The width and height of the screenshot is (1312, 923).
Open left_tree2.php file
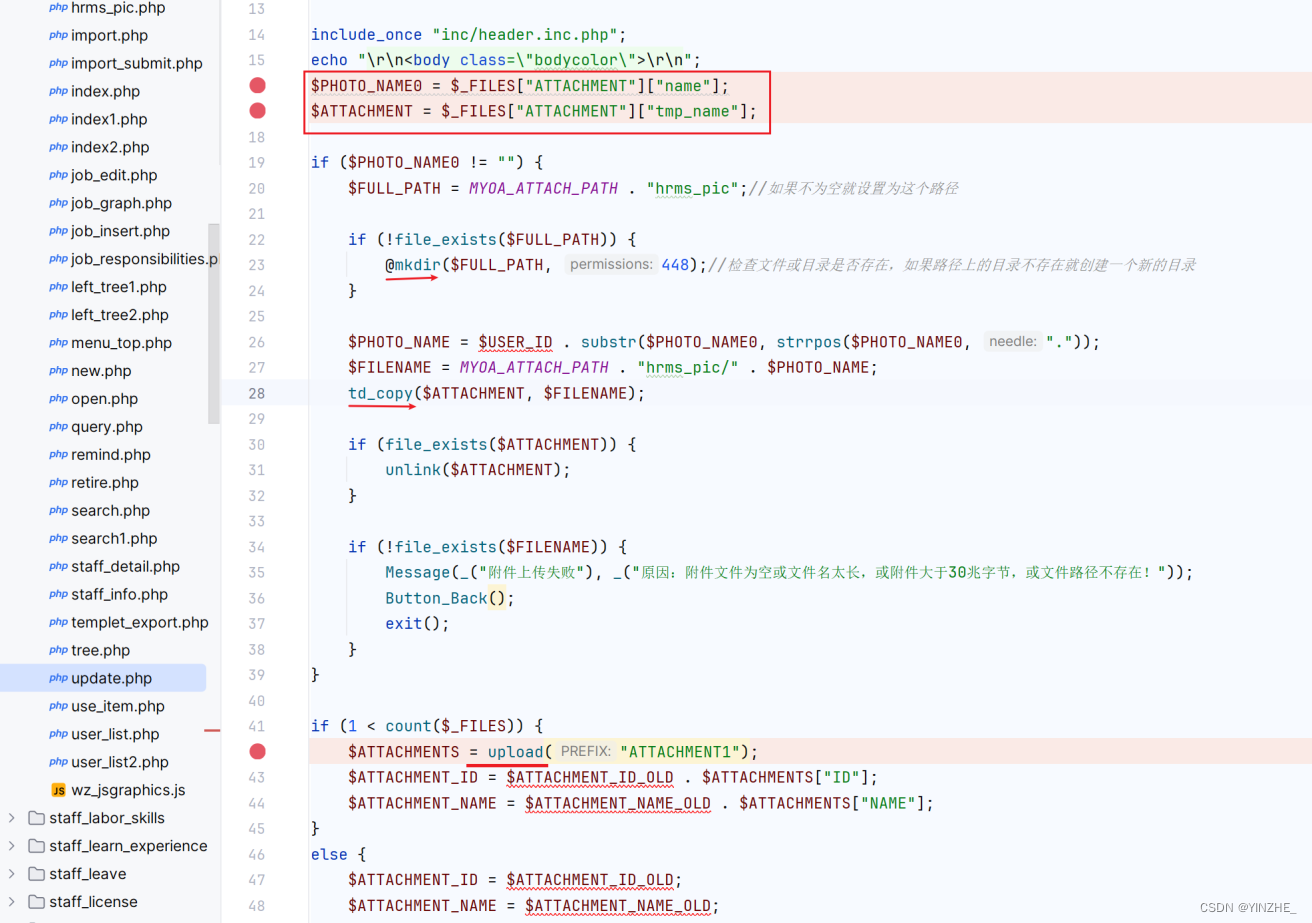120,316
